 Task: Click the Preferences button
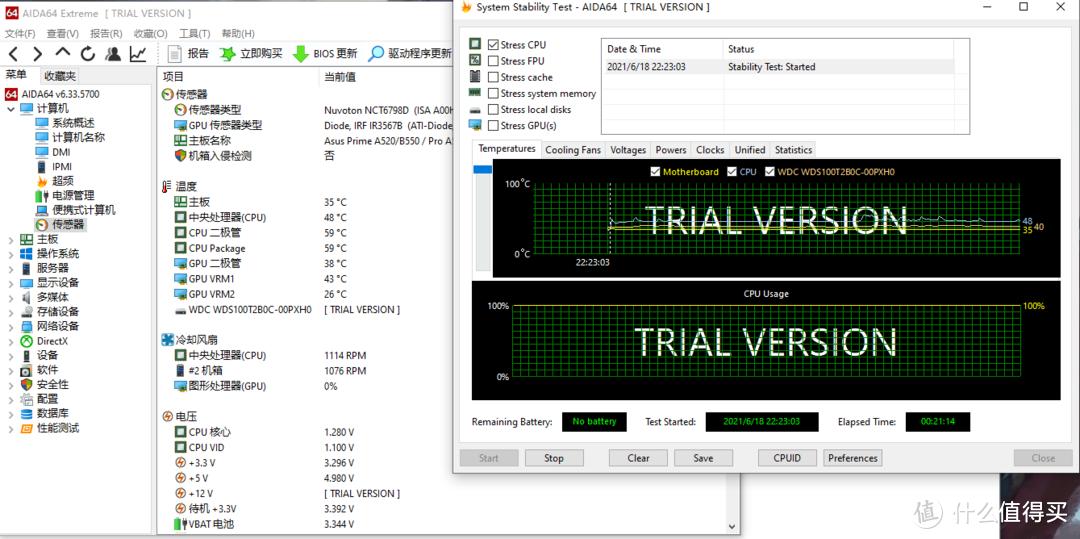coord(852,458)
